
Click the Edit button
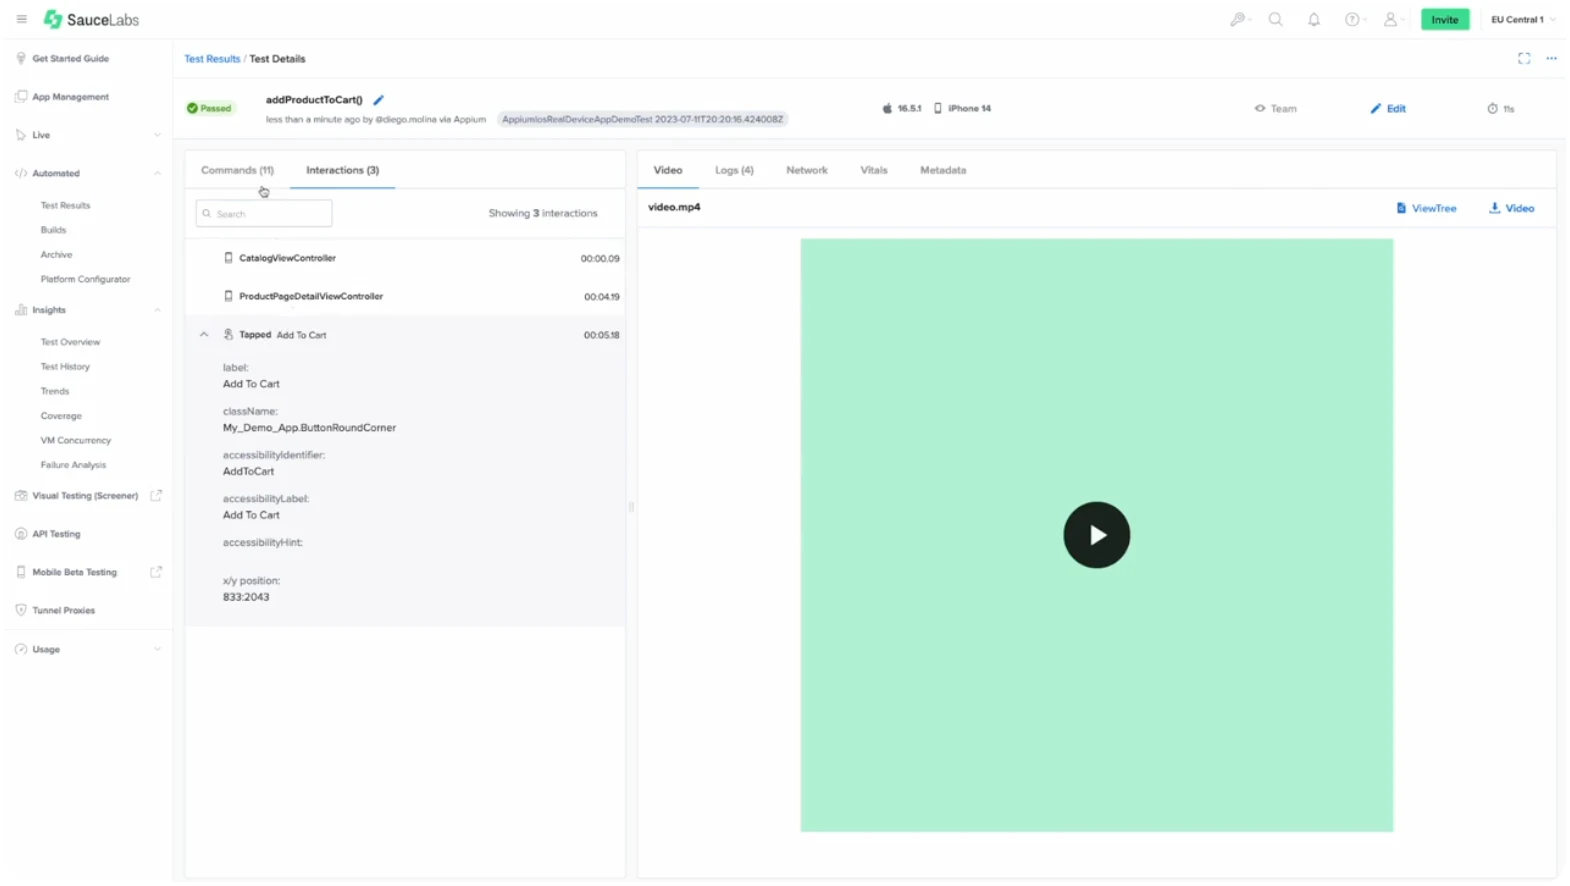pos(1388,108)
